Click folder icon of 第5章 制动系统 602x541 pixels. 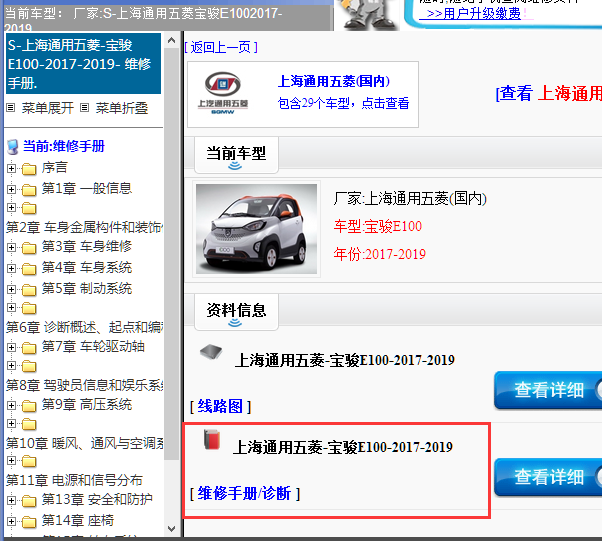(29, 290)
